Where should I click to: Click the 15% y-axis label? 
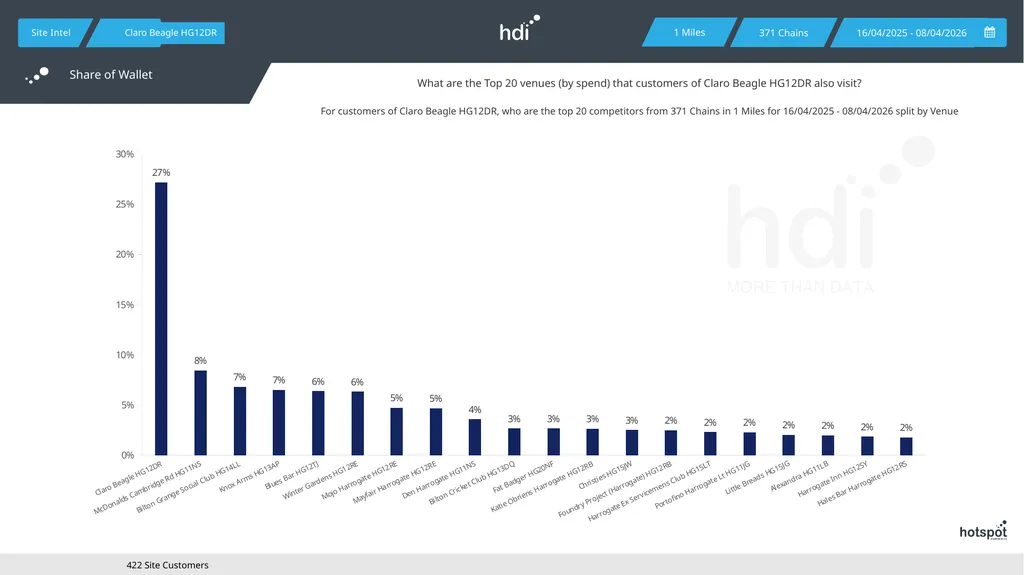pyautogui.click(x=125, y=304)
